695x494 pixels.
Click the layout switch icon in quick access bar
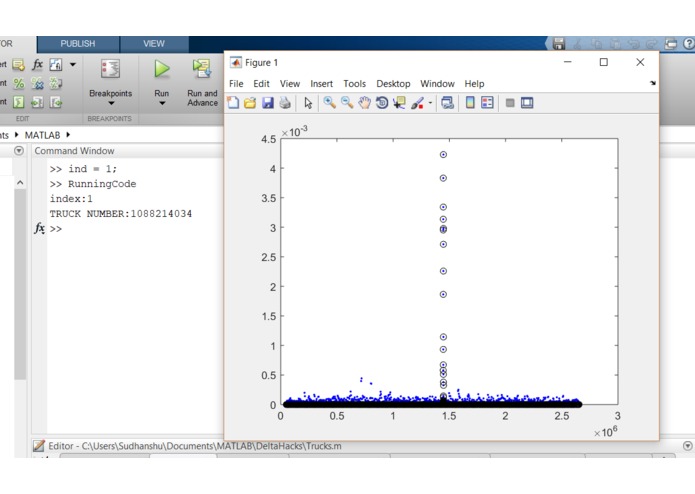tap(671, 44)
